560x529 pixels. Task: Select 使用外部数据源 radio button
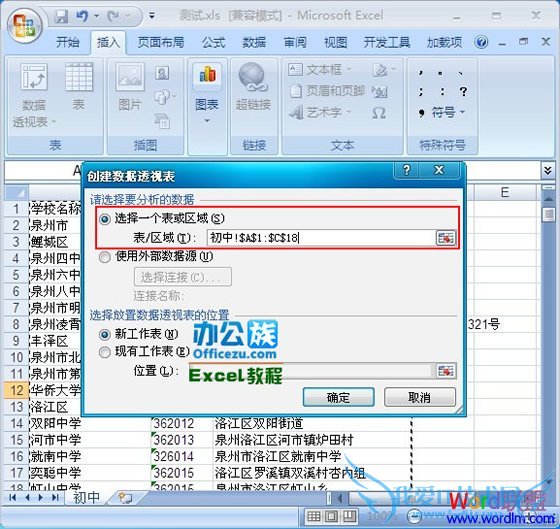[x=105, y=257]
